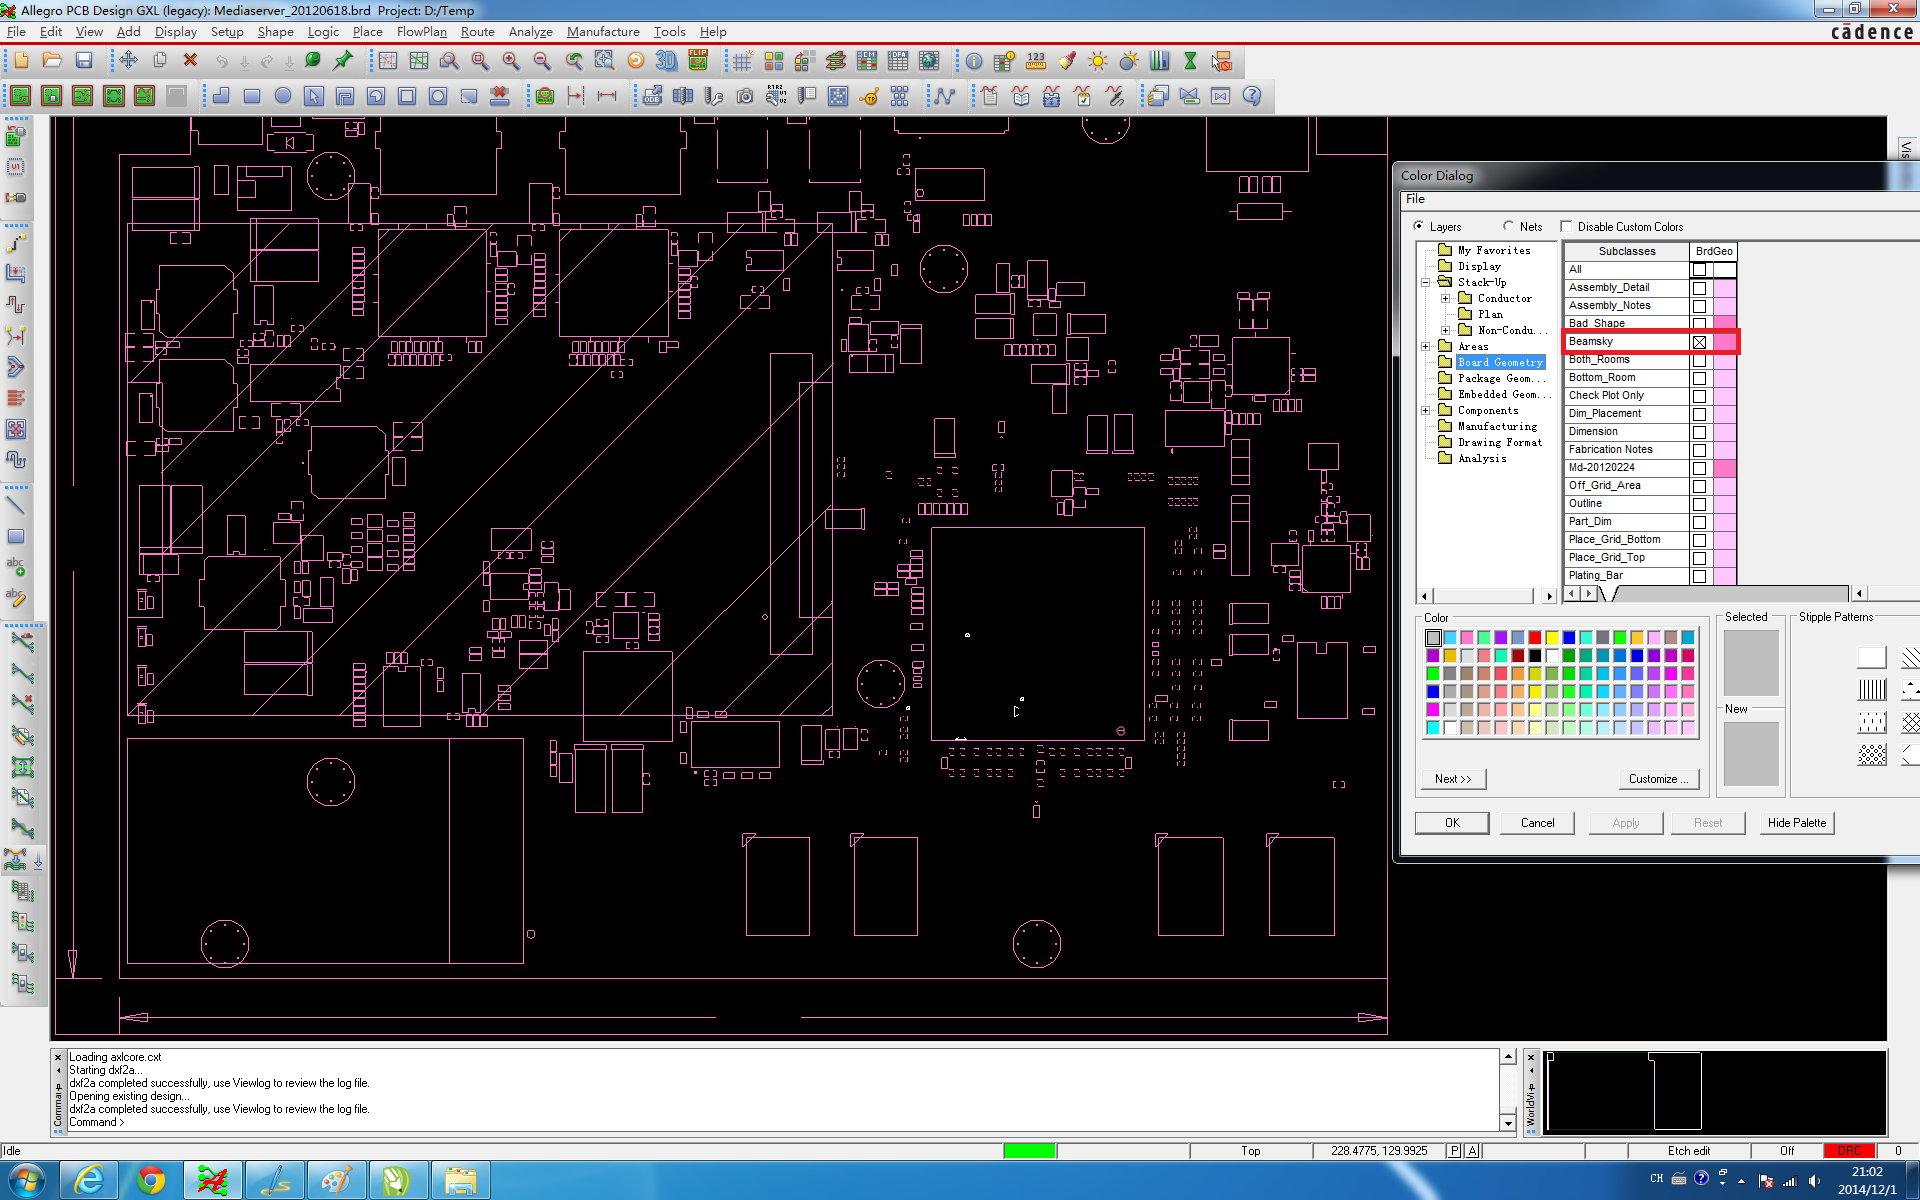
Task: Click the ODB export icon
Action: pyautogui.click(x=652, y=96)
